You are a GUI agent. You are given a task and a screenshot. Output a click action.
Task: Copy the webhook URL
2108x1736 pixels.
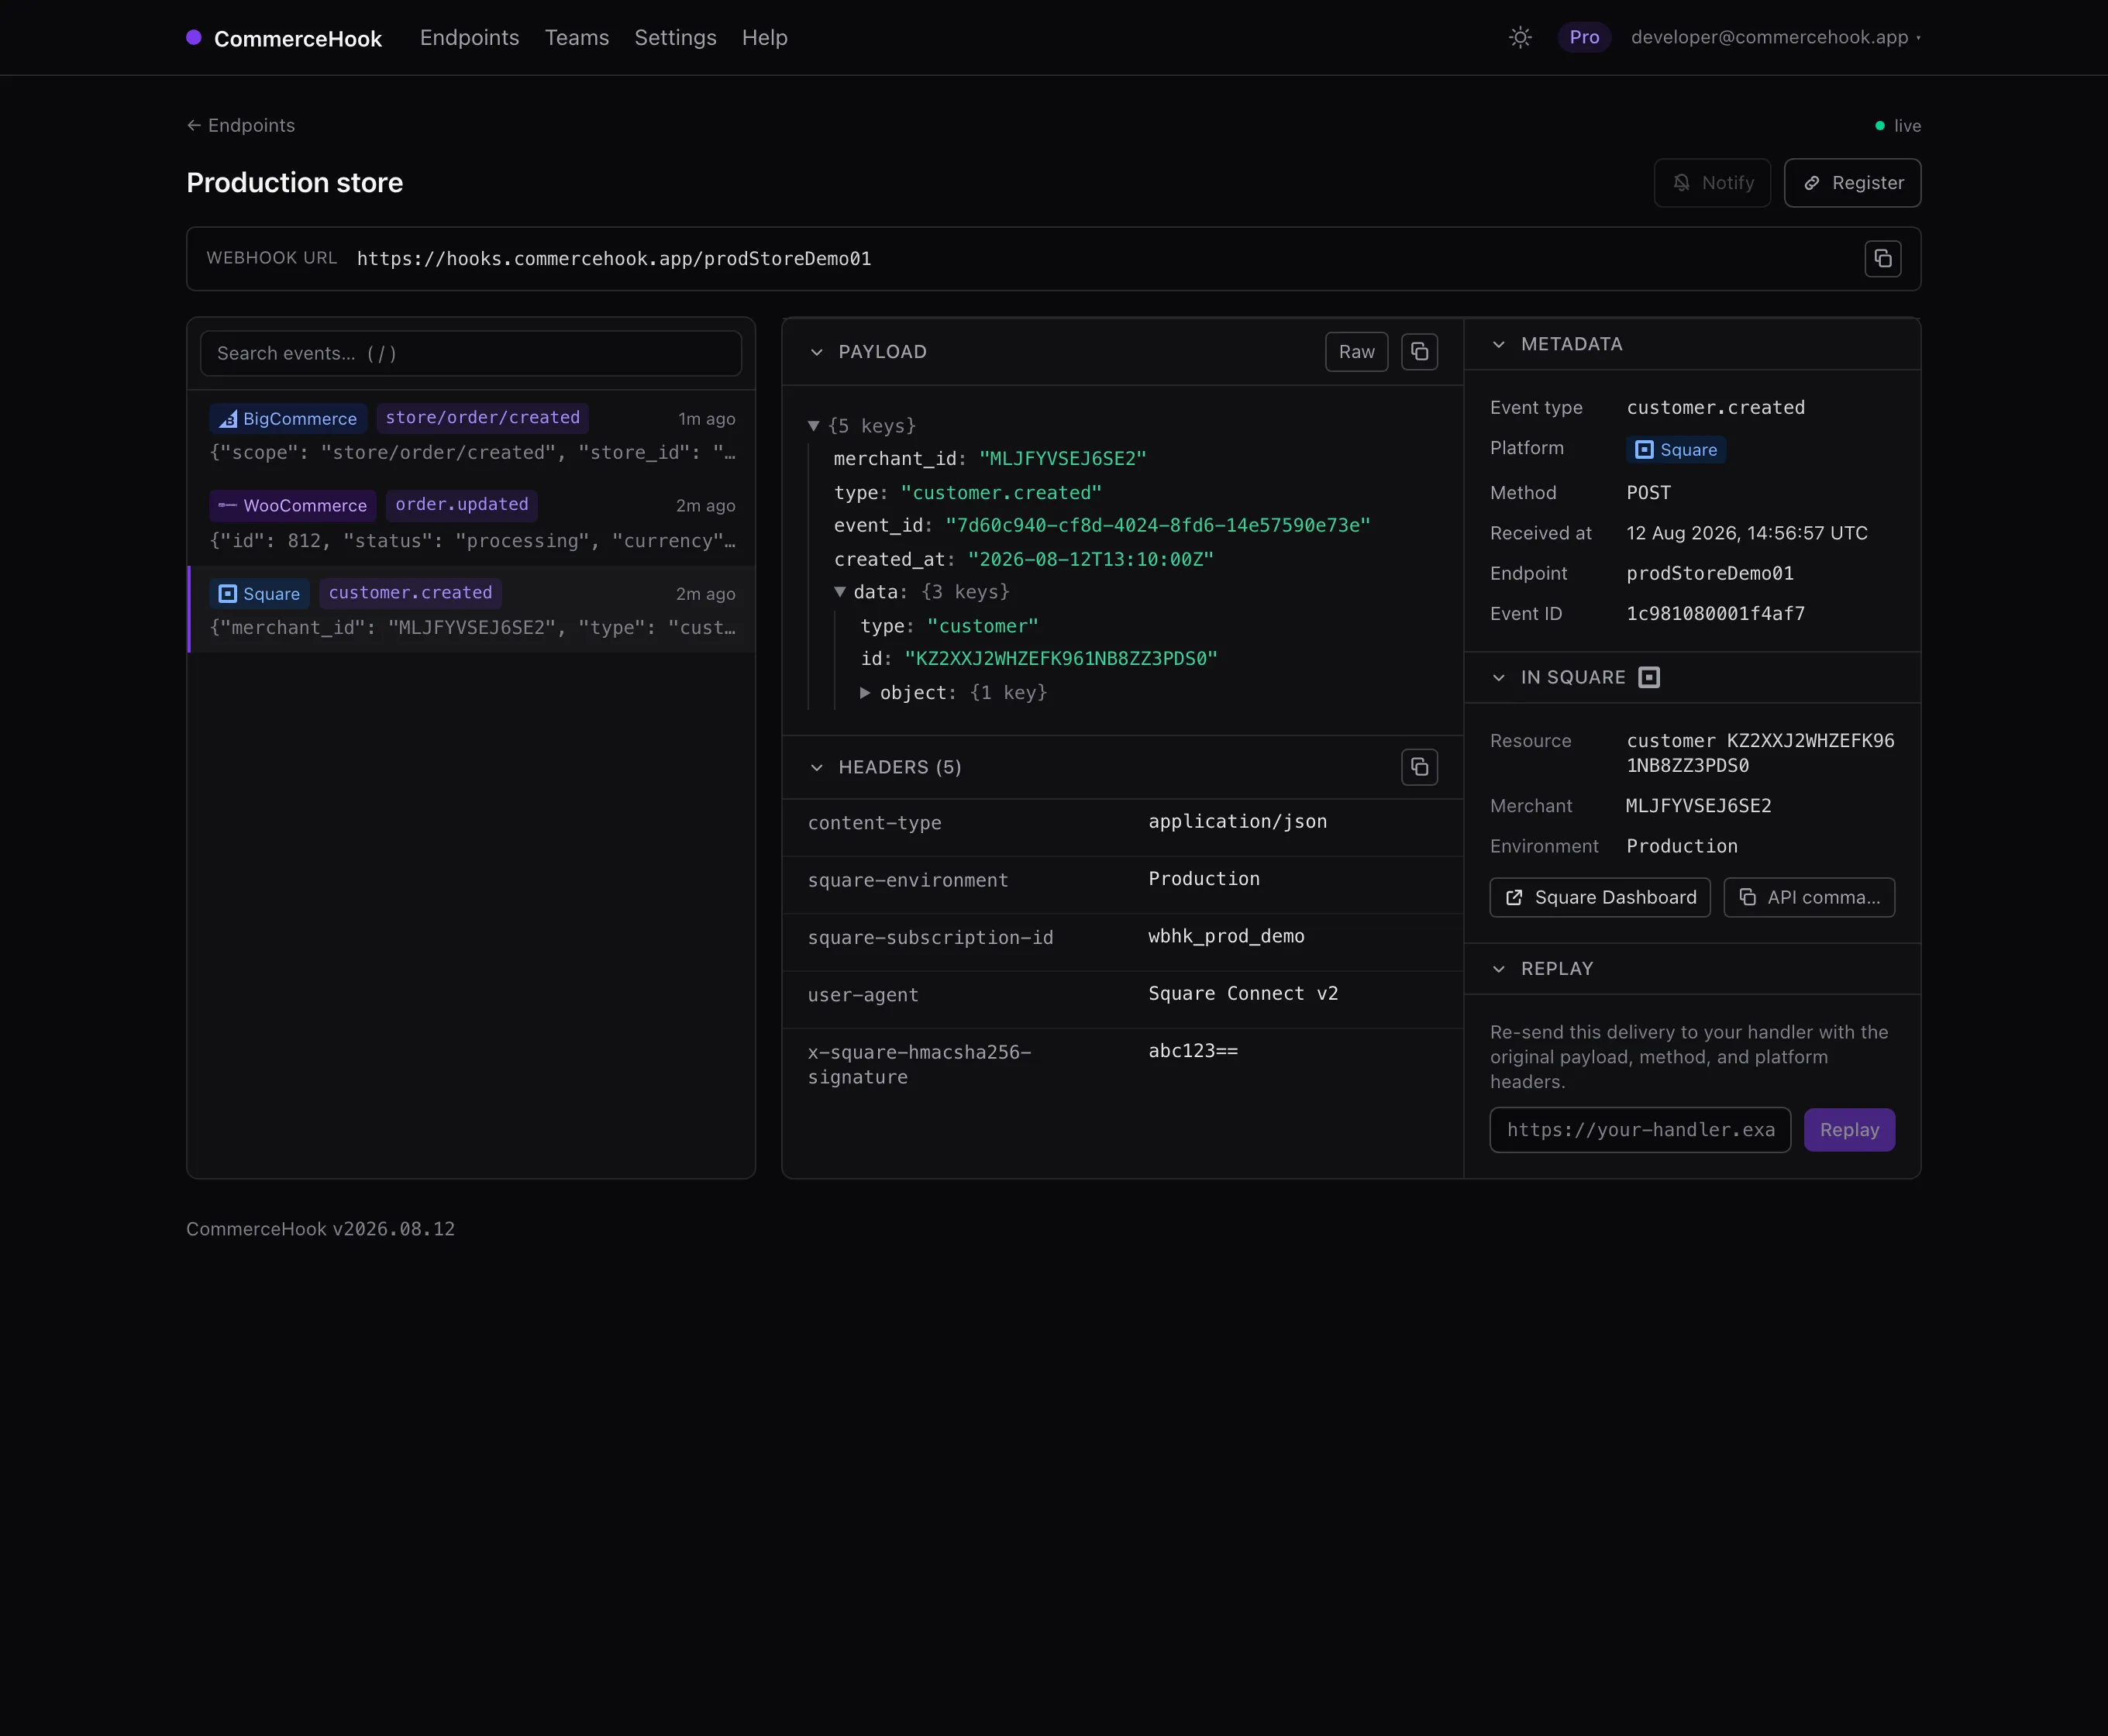1883,259
